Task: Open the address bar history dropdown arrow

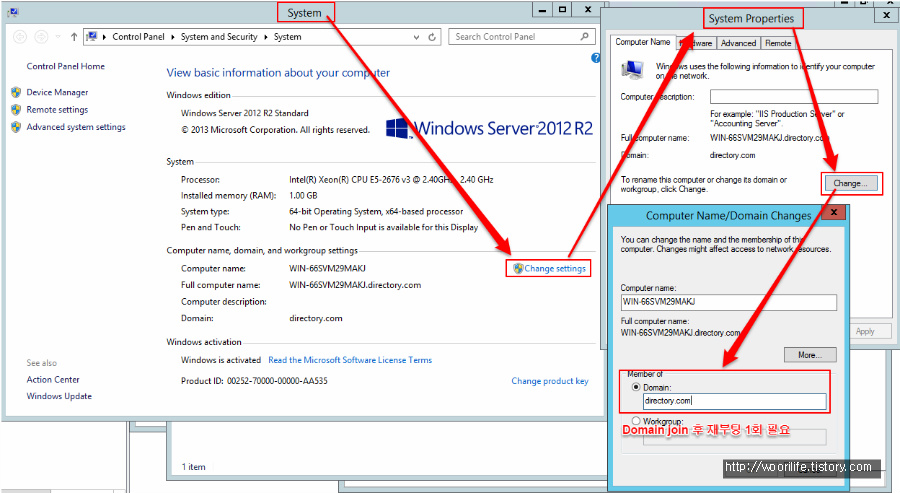Action: tap(416, 37)
